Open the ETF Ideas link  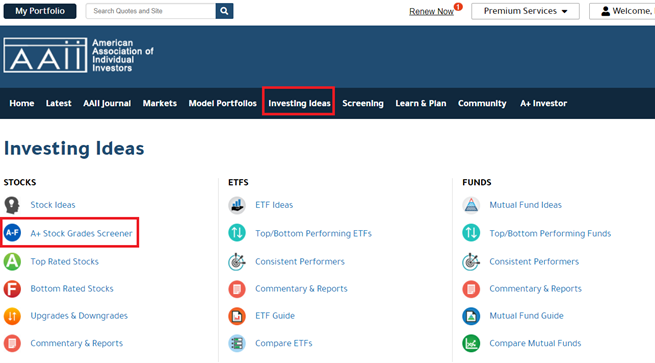(274, 205)
